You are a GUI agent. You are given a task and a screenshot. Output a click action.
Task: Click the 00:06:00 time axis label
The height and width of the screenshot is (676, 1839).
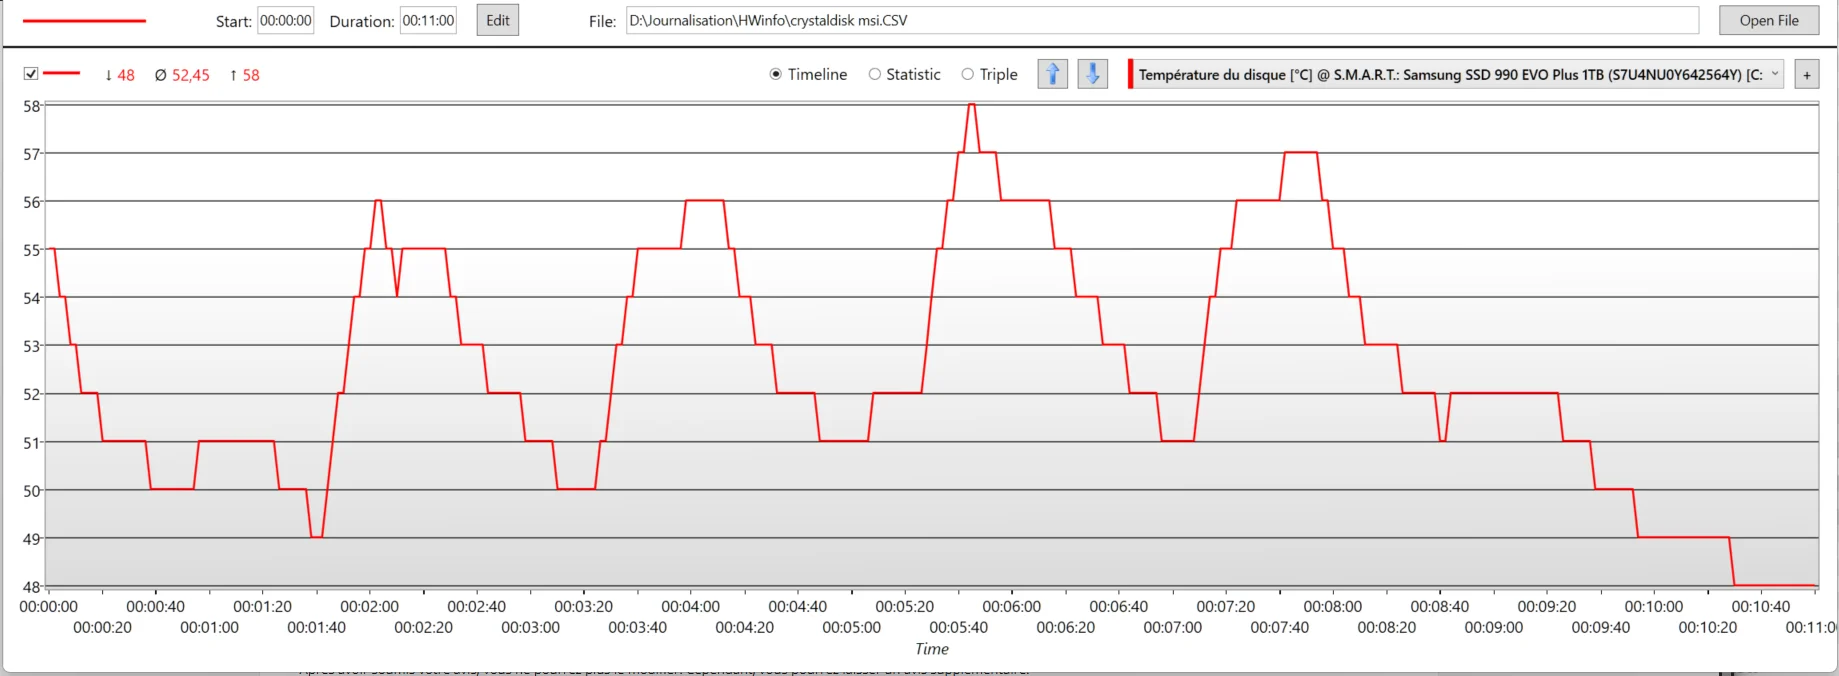[1011, 606]
